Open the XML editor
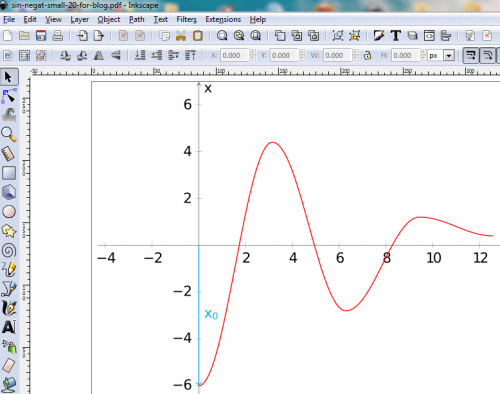This screenshot has height=394, width=500. tap(429, 36)
